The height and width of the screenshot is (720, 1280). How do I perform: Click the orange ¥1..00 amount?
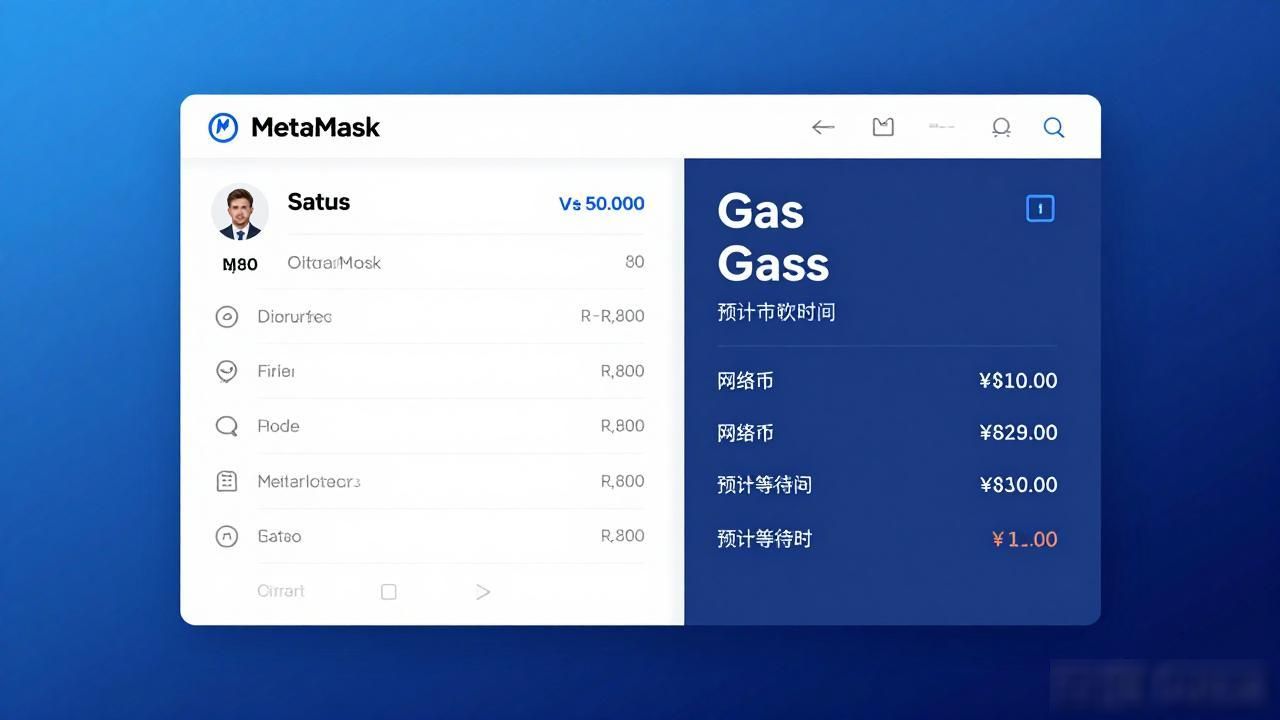[x=1025, y=539]
